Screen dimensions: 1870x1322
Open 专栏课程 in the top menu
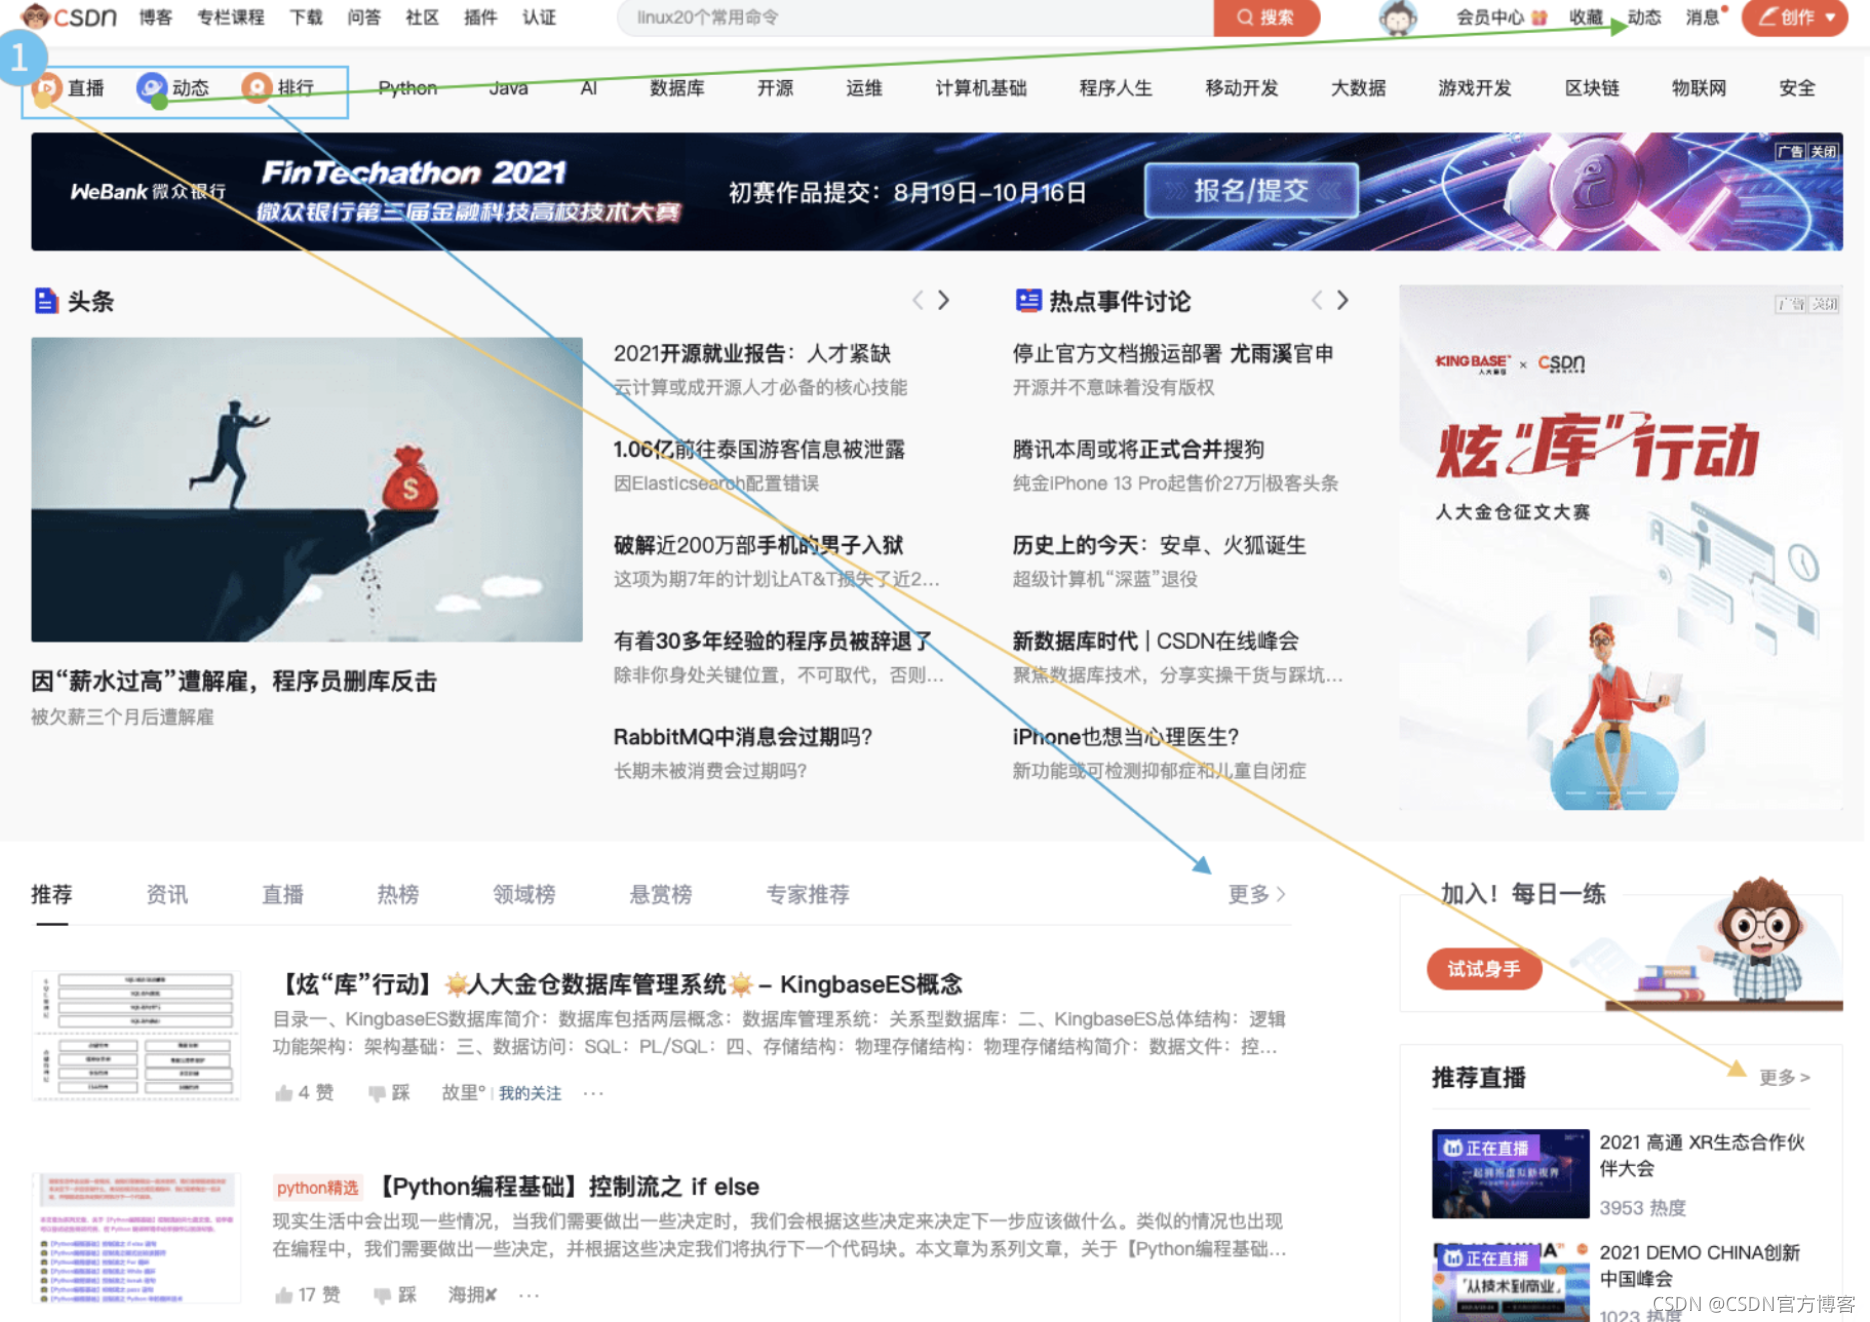tap(231, 17)
